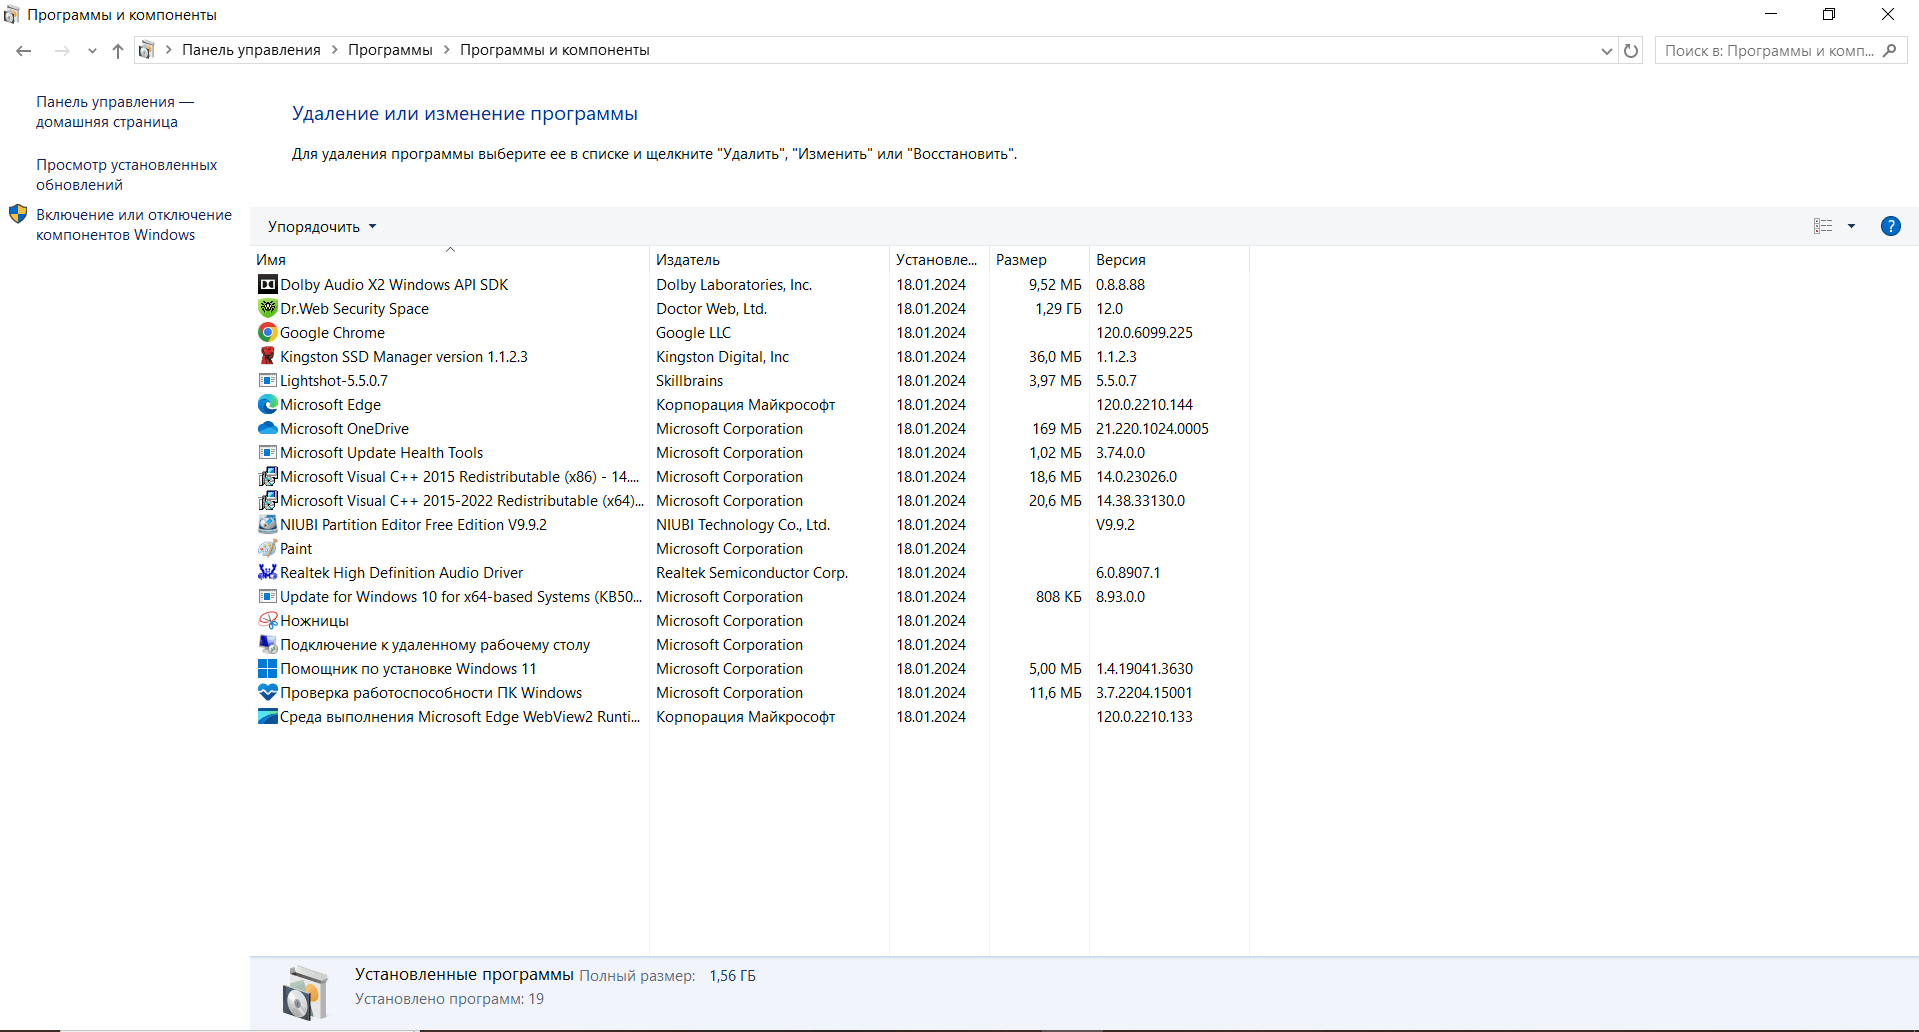This screenshot has height=1032, width=1919.
Task: Open the Упорядочить dropdown menu
Action: click(x=322, y=227)
